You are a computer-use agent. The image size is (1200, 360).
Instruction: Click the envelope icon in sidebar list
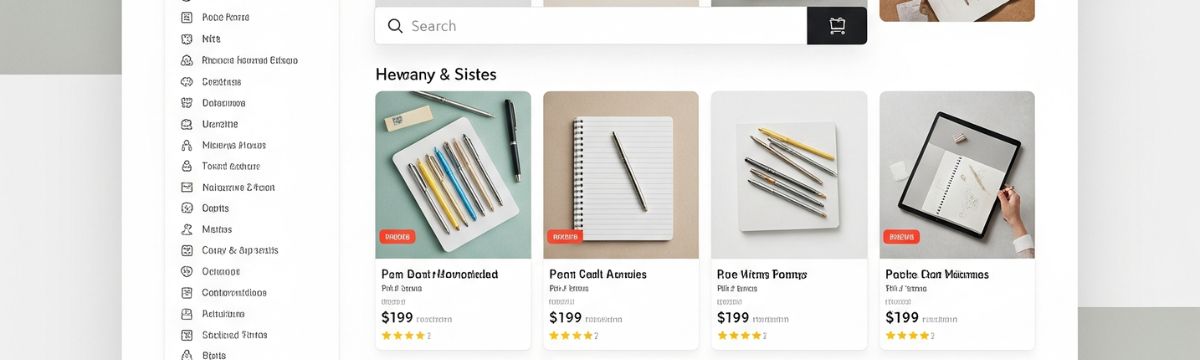pyautogui.click(x=186, y=187)
